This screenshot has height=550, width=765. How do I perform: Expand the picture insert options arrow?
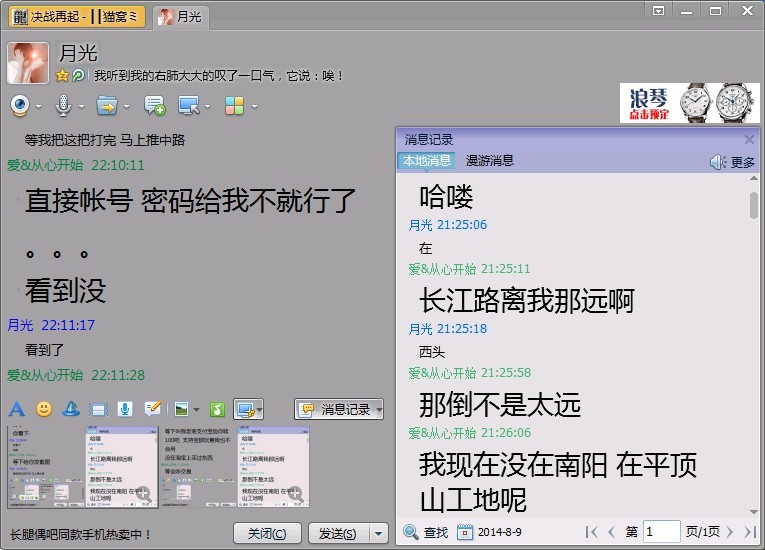pyautogui.click(x=196, y=410)
